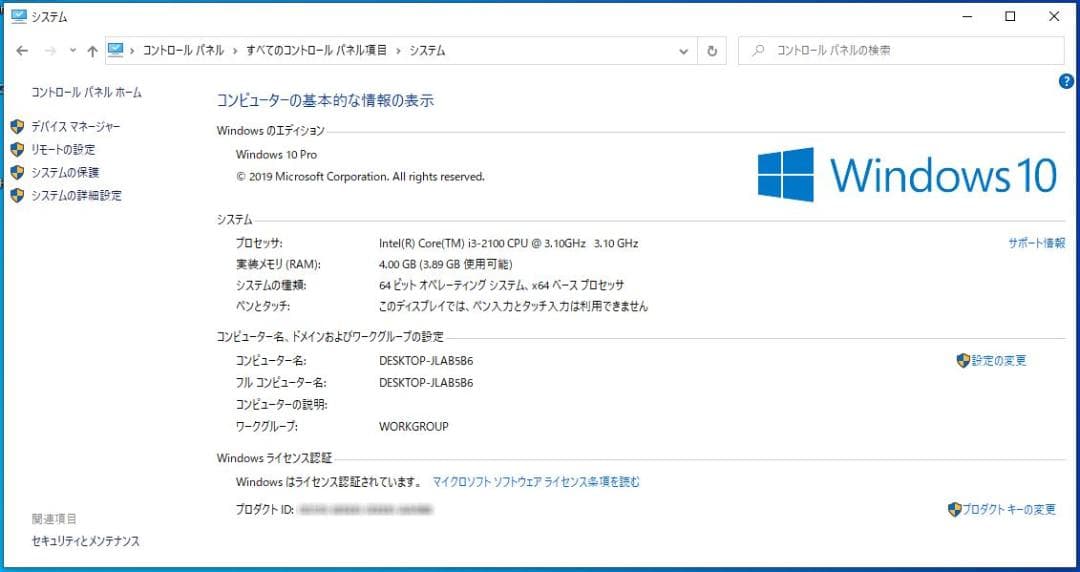Go up one level with up arrow
This screenshot has height=572, width=1080.
92,51
